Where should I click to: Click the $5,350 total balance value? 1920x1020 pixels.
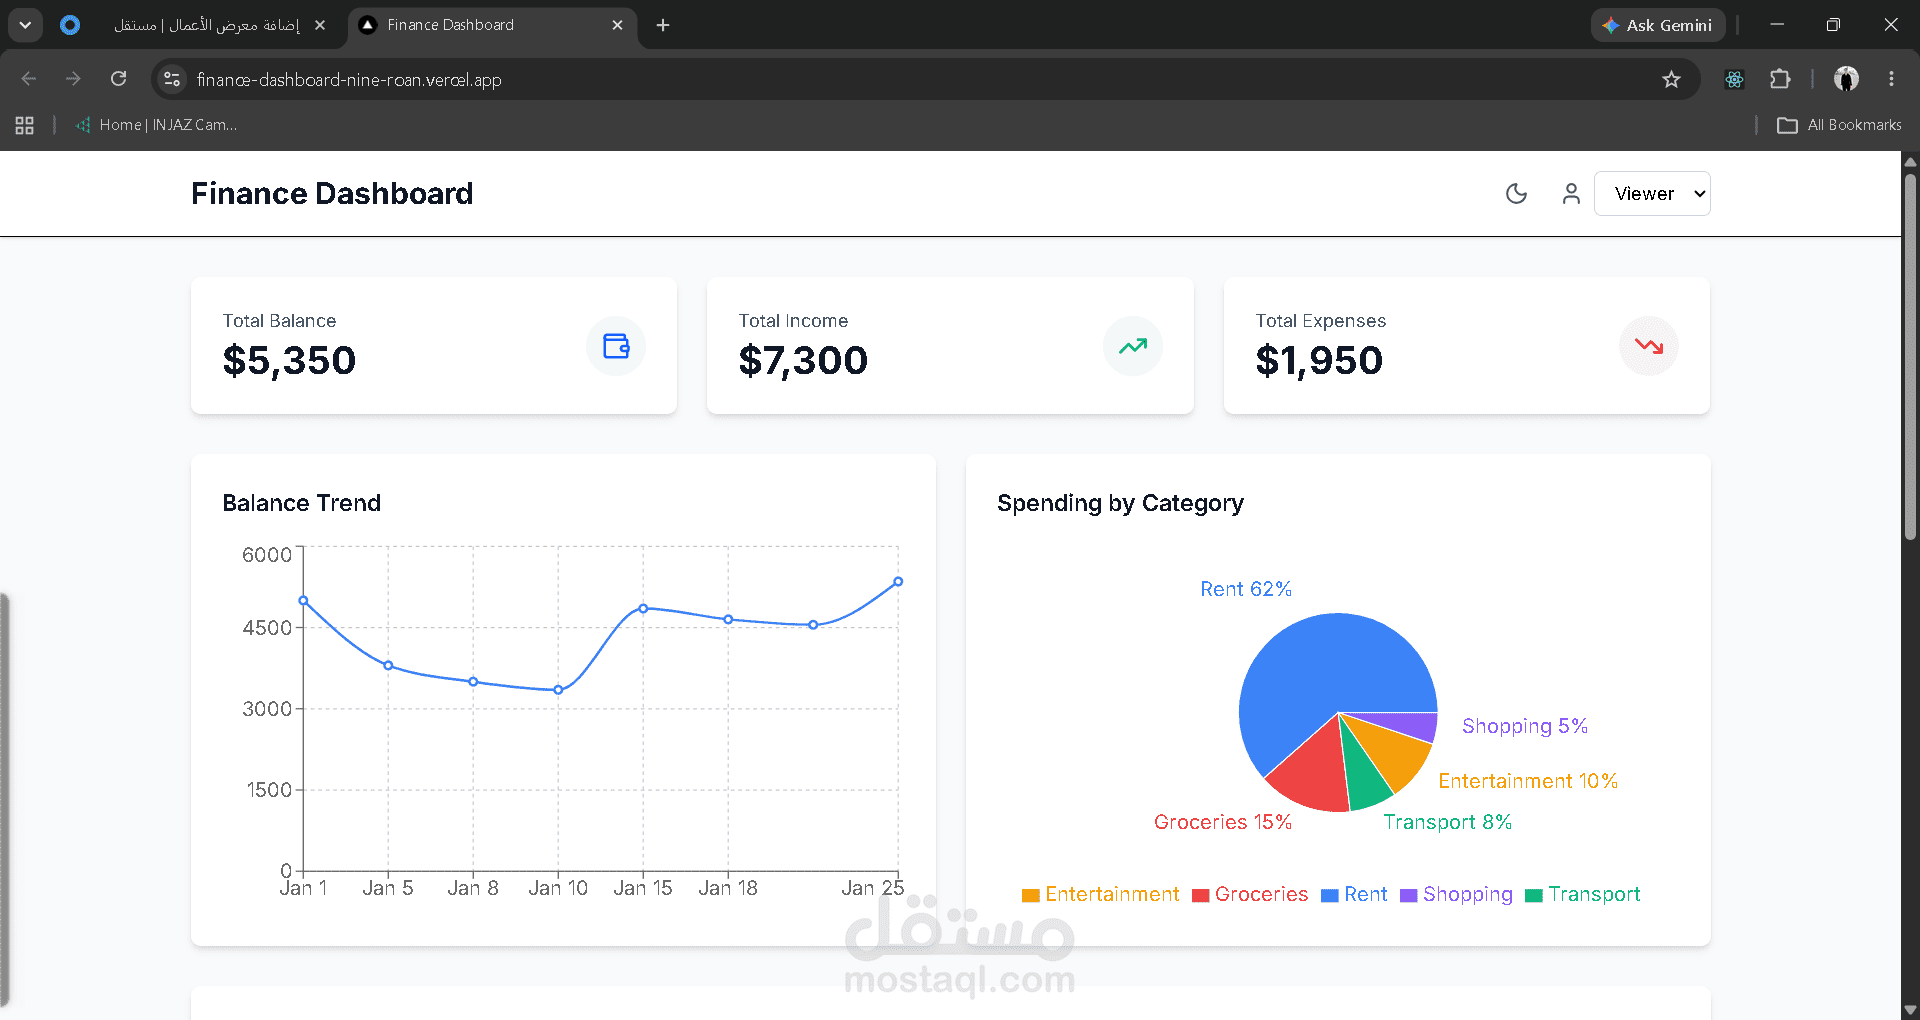(x=289, y=360)
